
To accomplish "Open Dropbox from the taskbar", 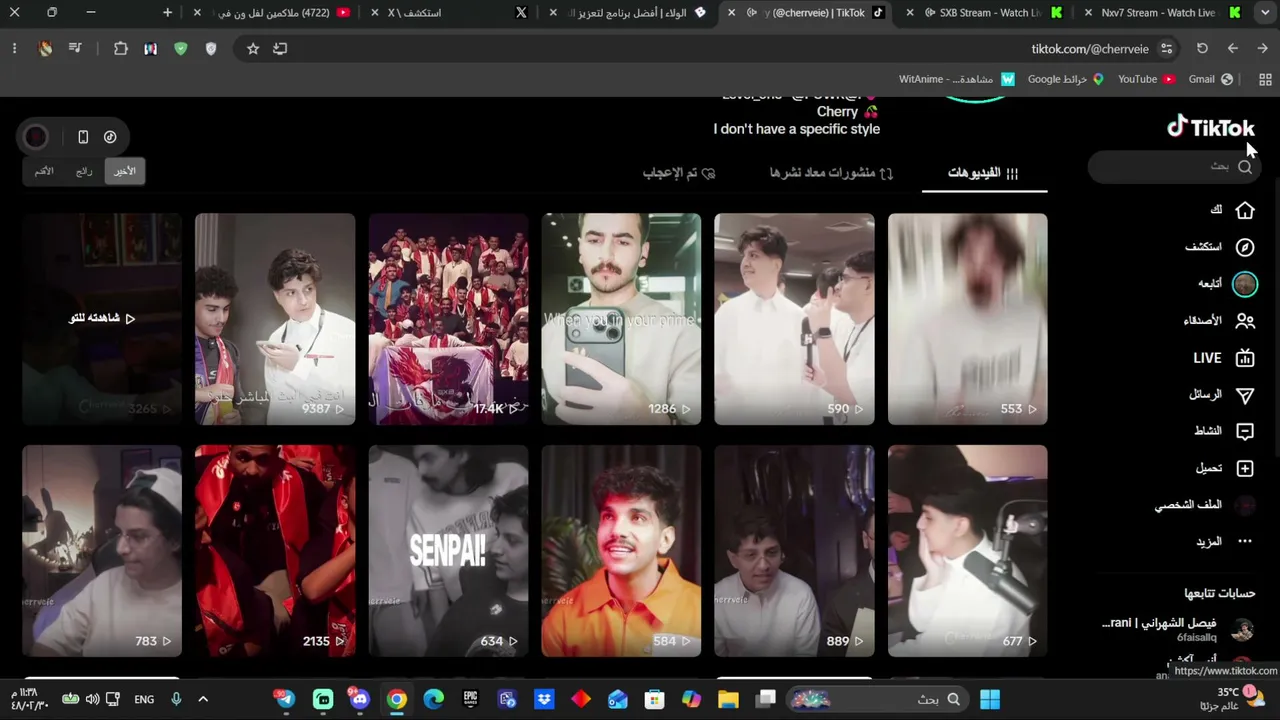I will click(x=544, y=699).
